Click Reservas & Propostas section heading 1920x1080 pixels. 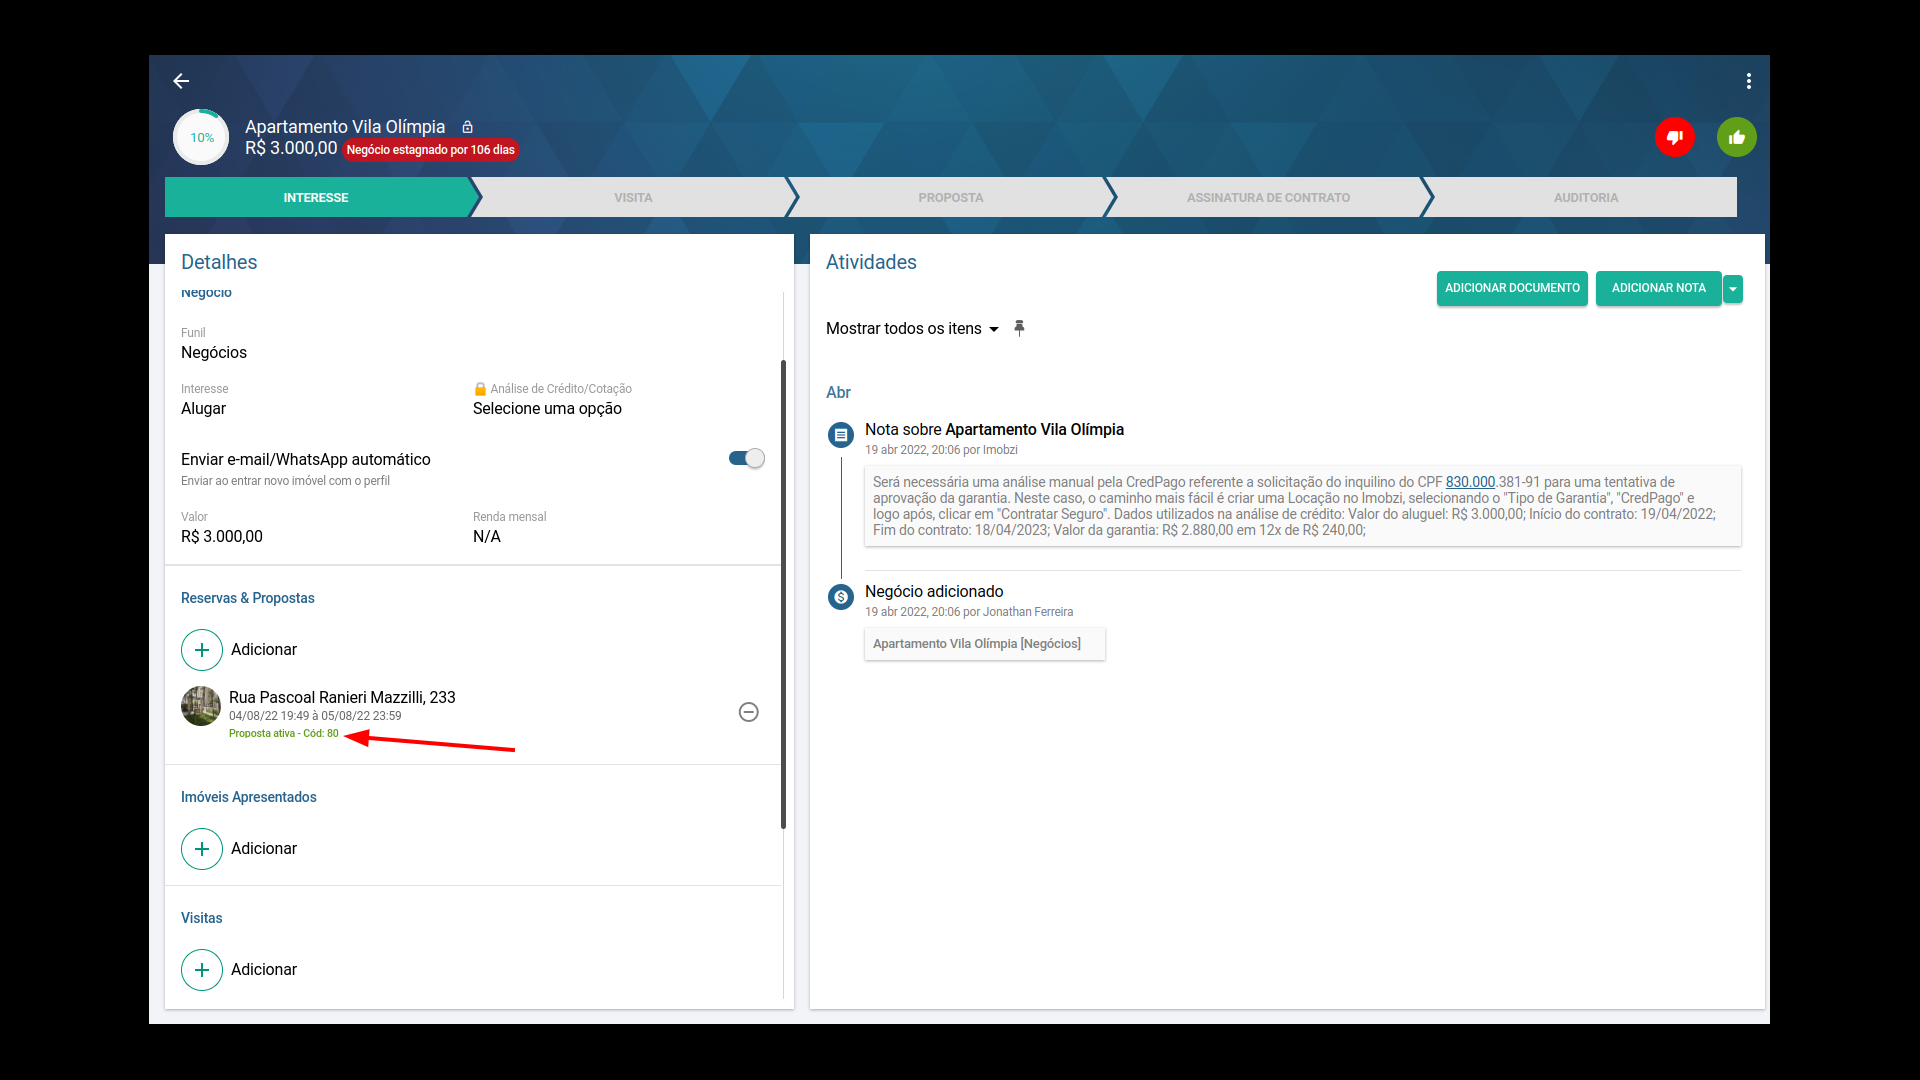point(248,598)
